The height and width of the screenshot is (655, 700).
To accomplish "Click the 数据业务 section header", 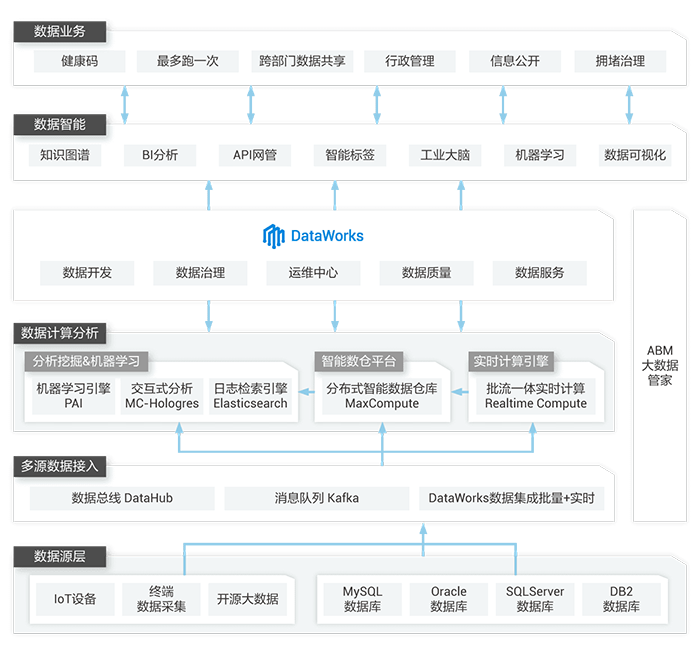I will pos(60,32).
